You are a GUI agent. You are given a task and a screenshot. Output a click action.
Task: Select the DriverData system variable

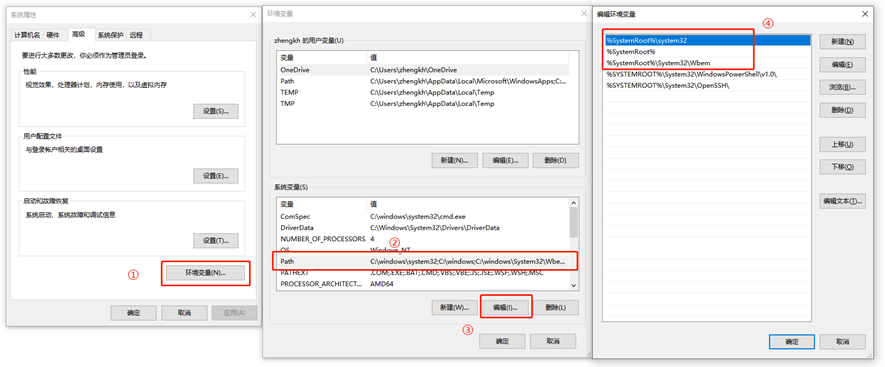pyautogui.click(x=423, y=228)
